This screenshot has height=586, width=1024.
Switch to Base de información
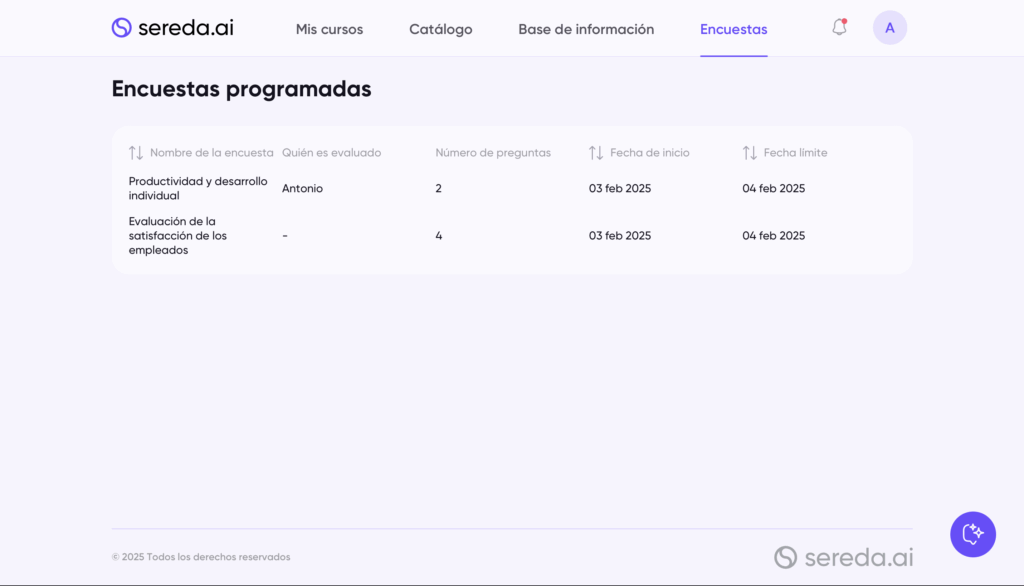(586, 29)
